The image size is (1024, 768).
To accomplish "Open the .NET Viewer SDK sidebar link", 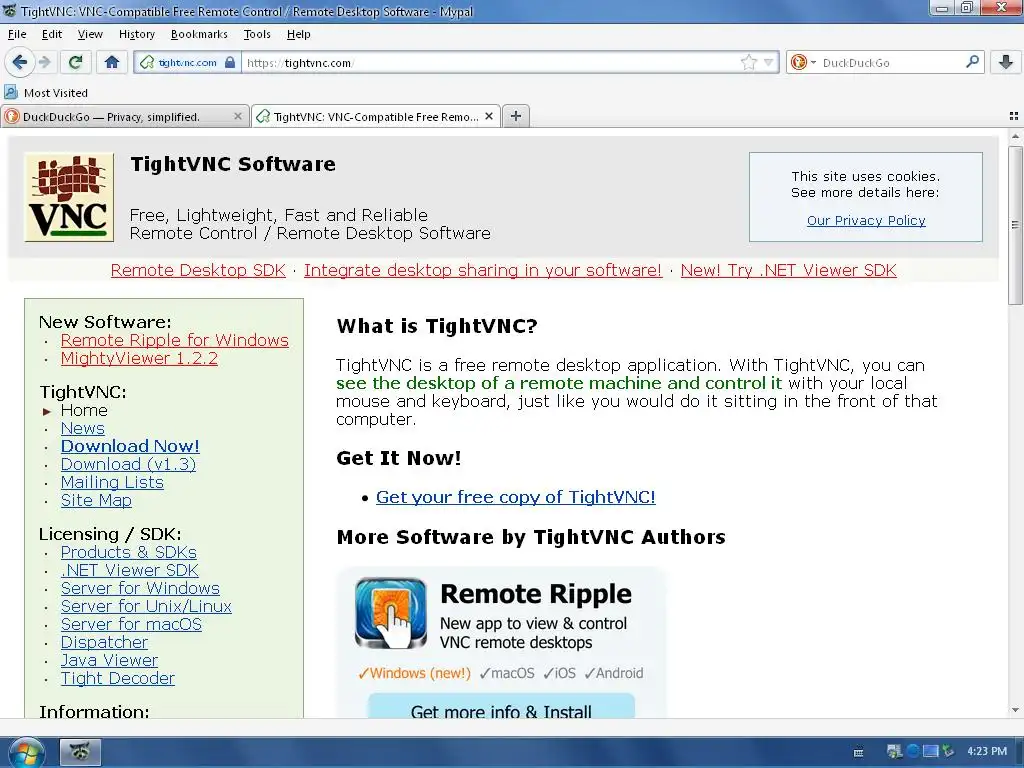I will (129, 571).
